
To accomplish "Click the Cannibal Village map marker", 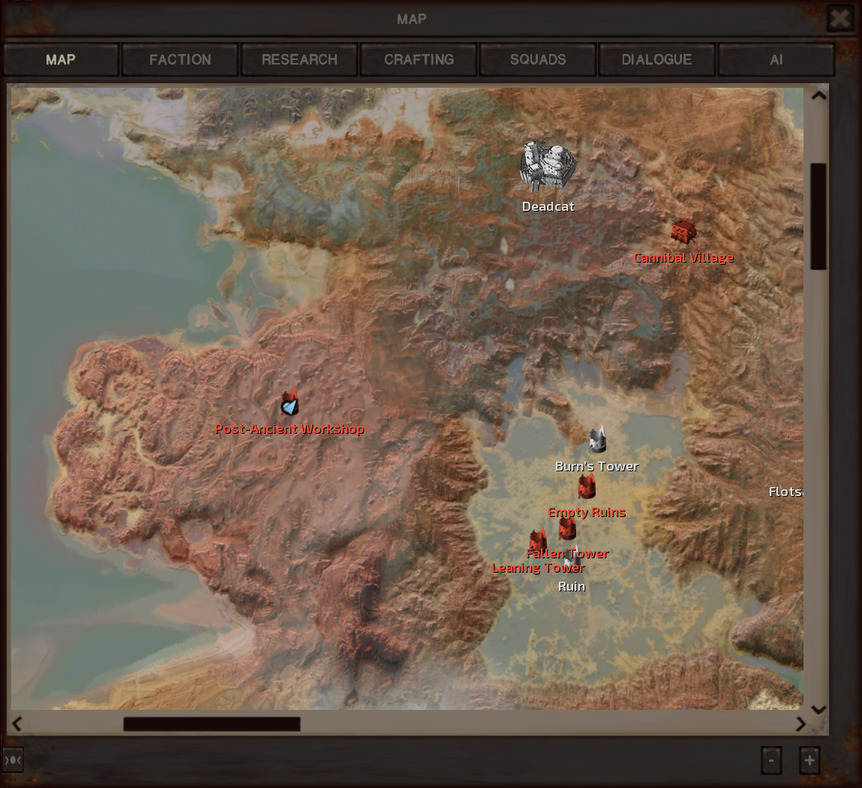I will (x=683, y=231).
